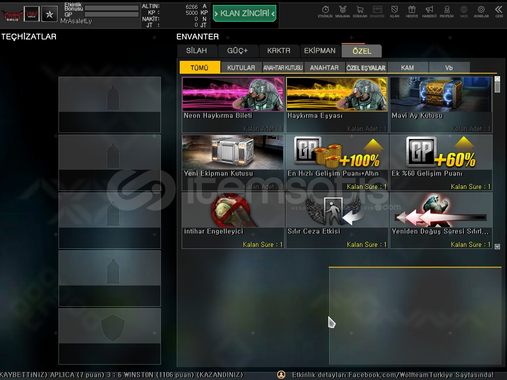The height and width of the screenshot is (380, 507).
Task: Go back with the Geri double-arrow icon
Action: point(499,11)
